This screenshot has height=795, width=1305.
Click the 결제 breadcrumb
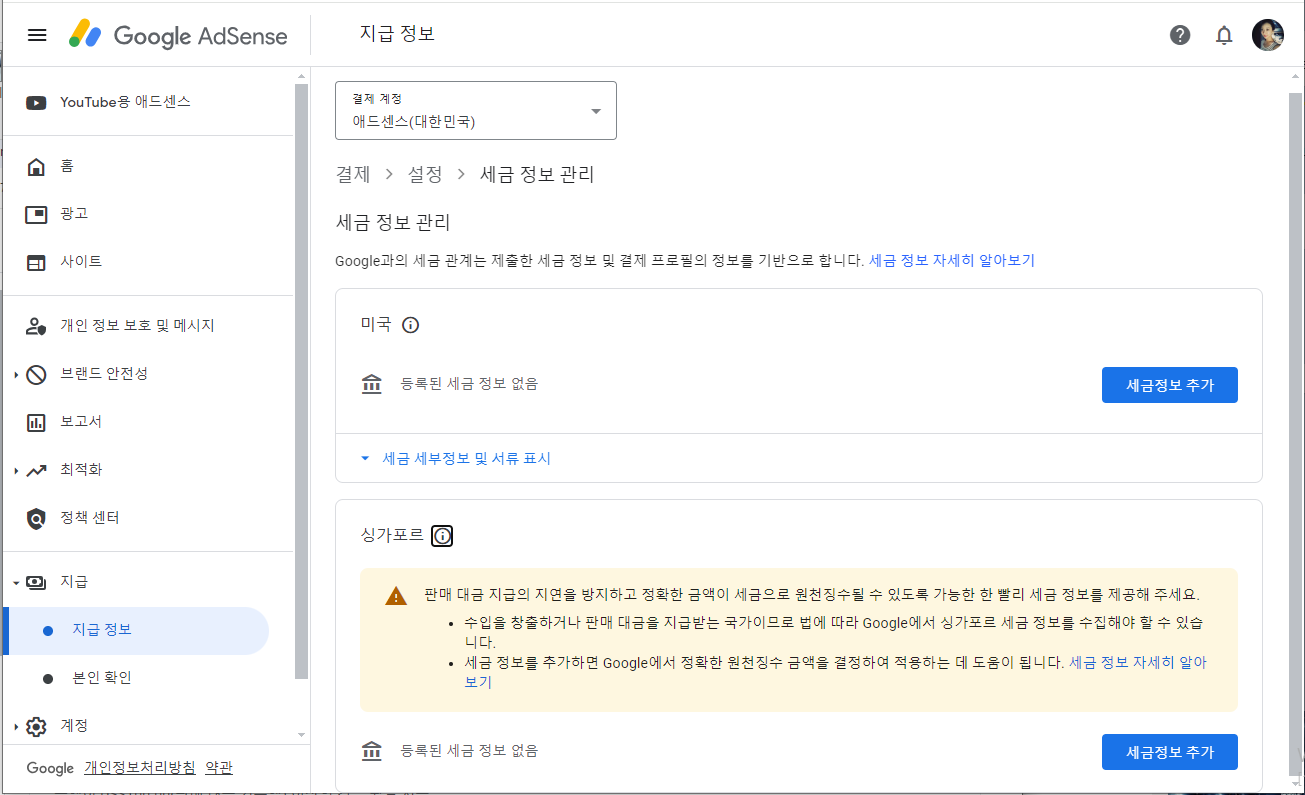point(352,175)
